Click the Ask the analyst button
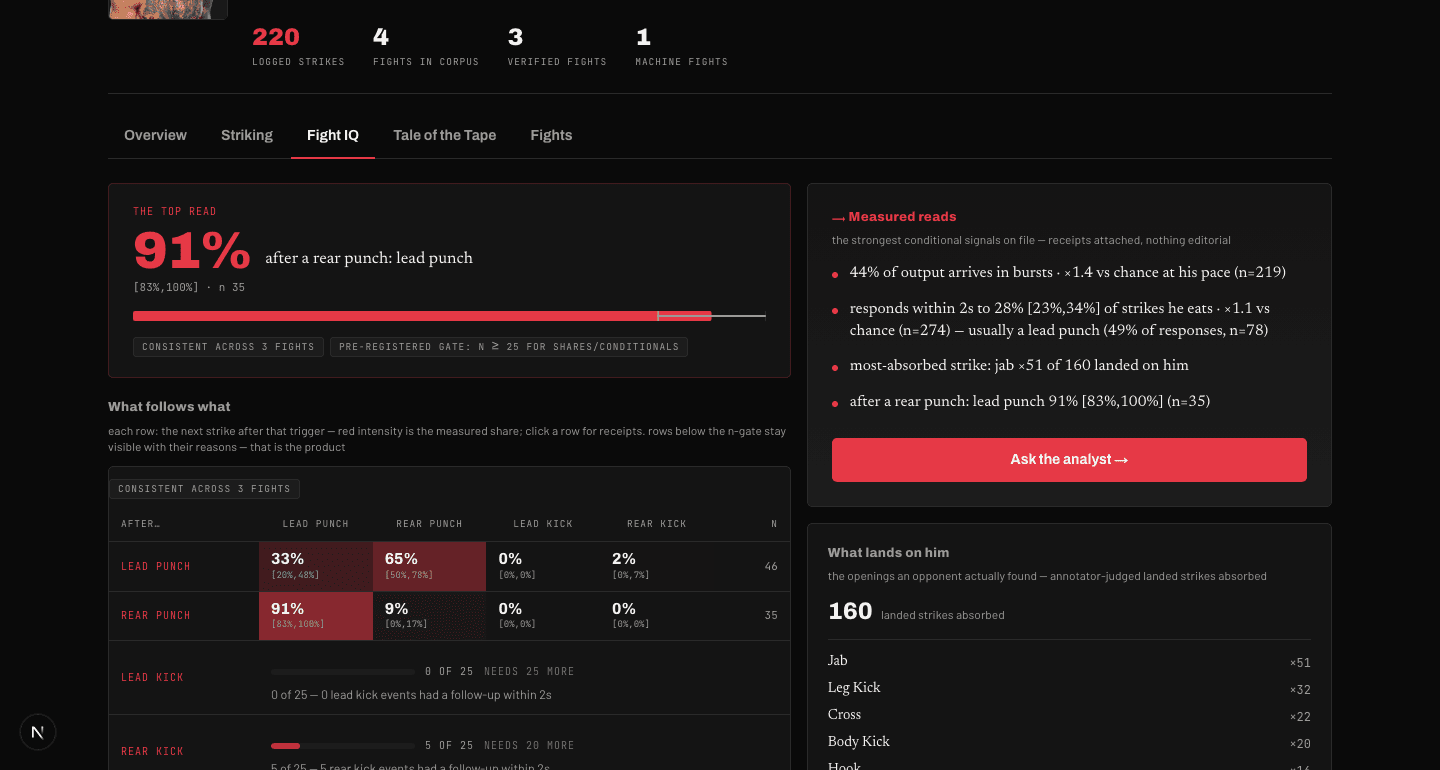The image size is (1440, 770). 1069,460
